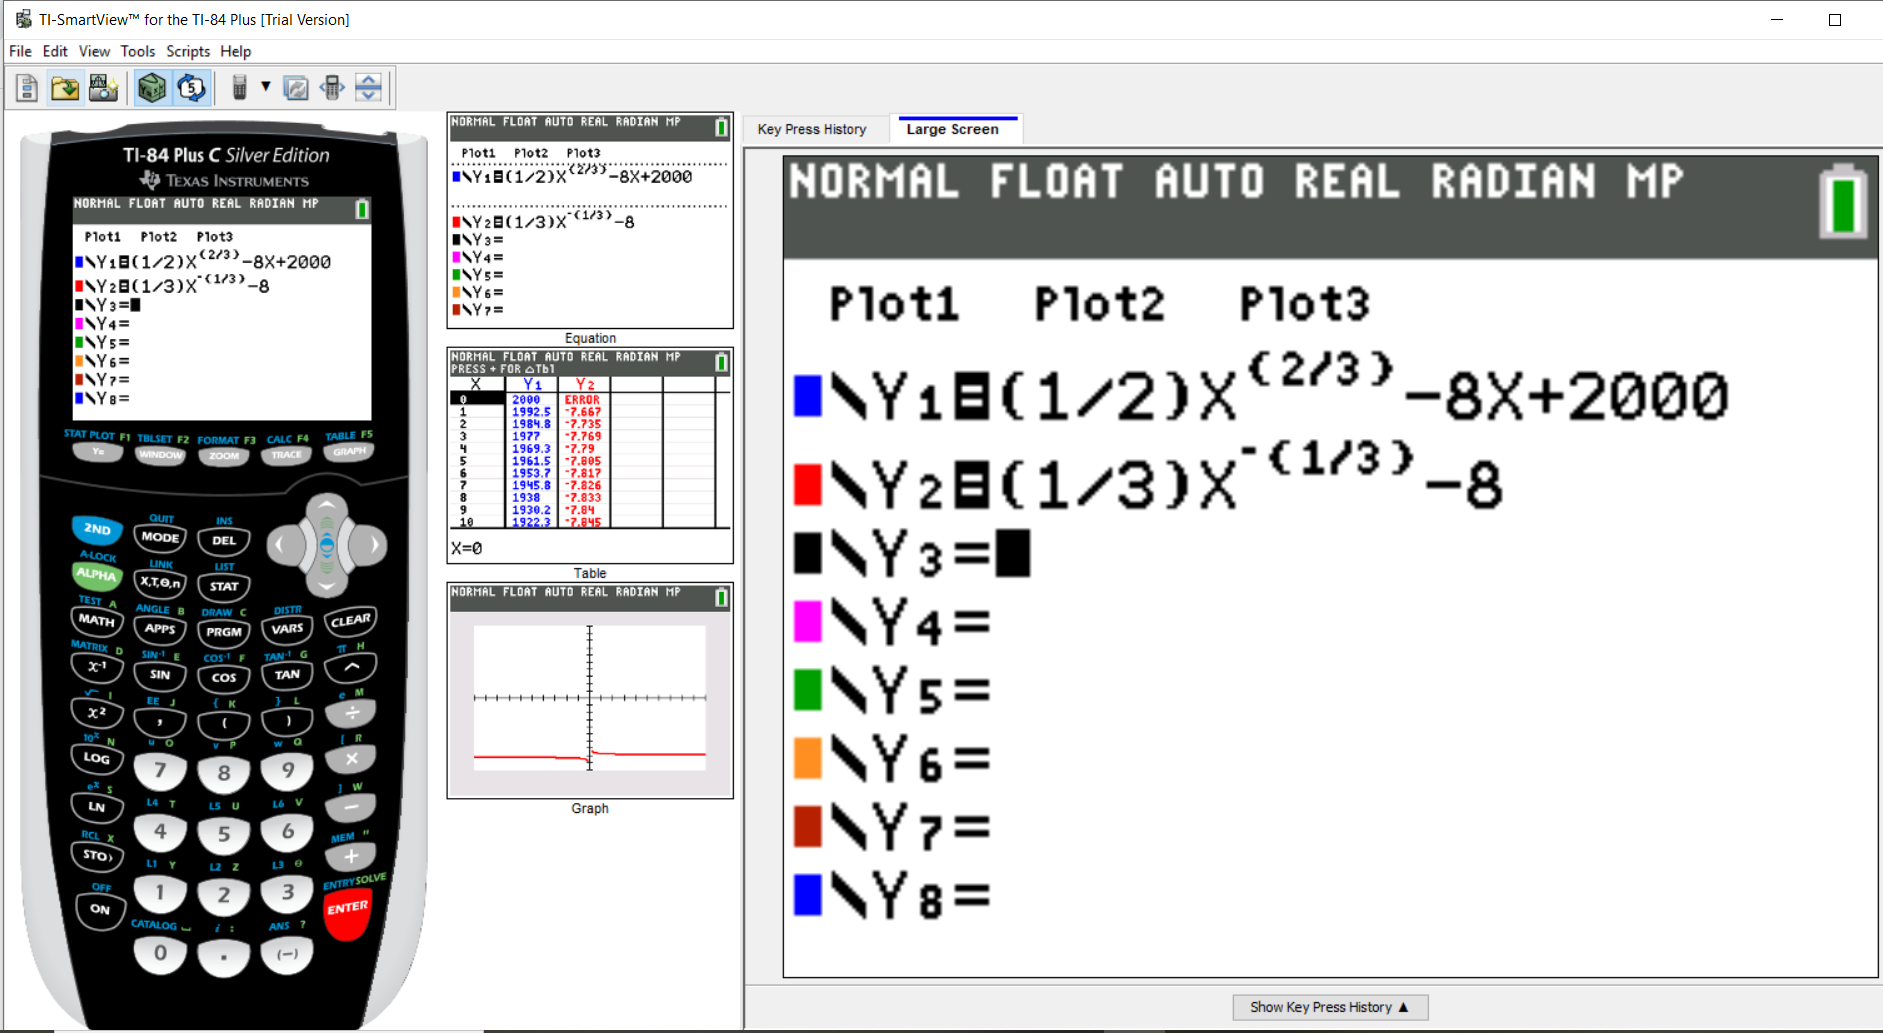
Task: Click Y1 blue color square in Large Screen
Action: tap(807, 396)
